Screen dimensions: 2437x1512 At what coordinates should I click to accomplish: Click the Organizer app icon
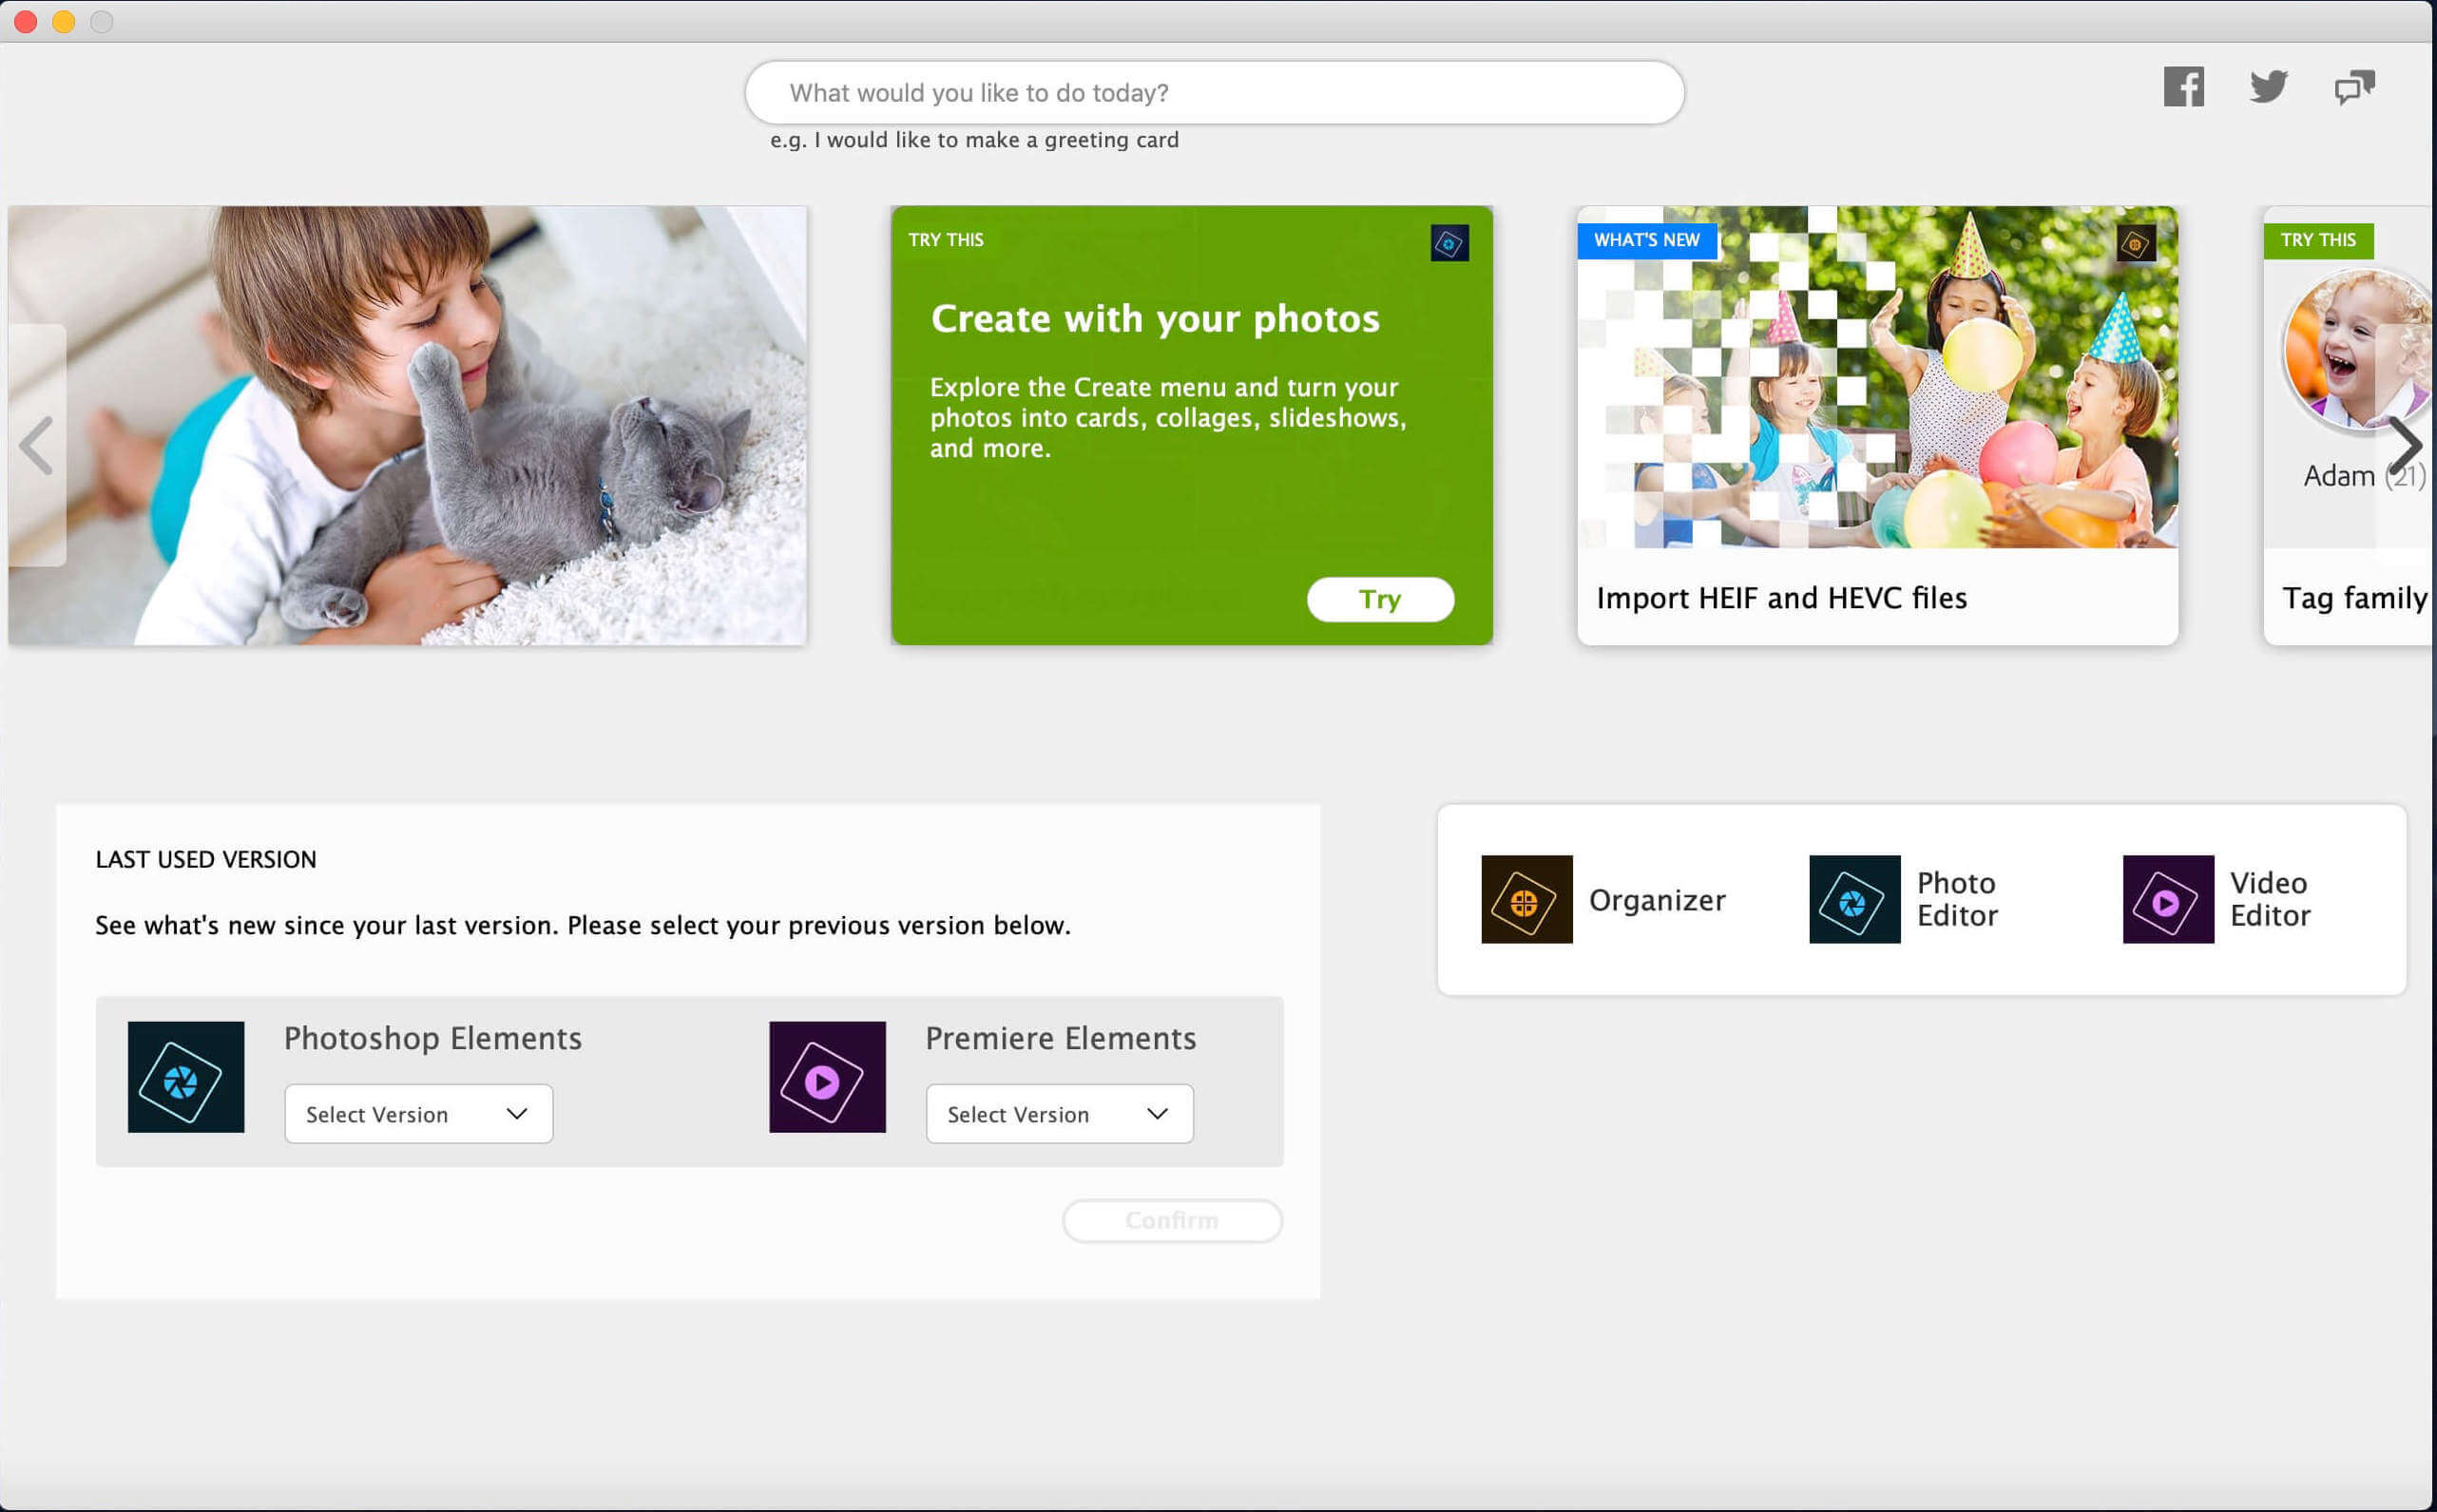(x=1526, y=899)
